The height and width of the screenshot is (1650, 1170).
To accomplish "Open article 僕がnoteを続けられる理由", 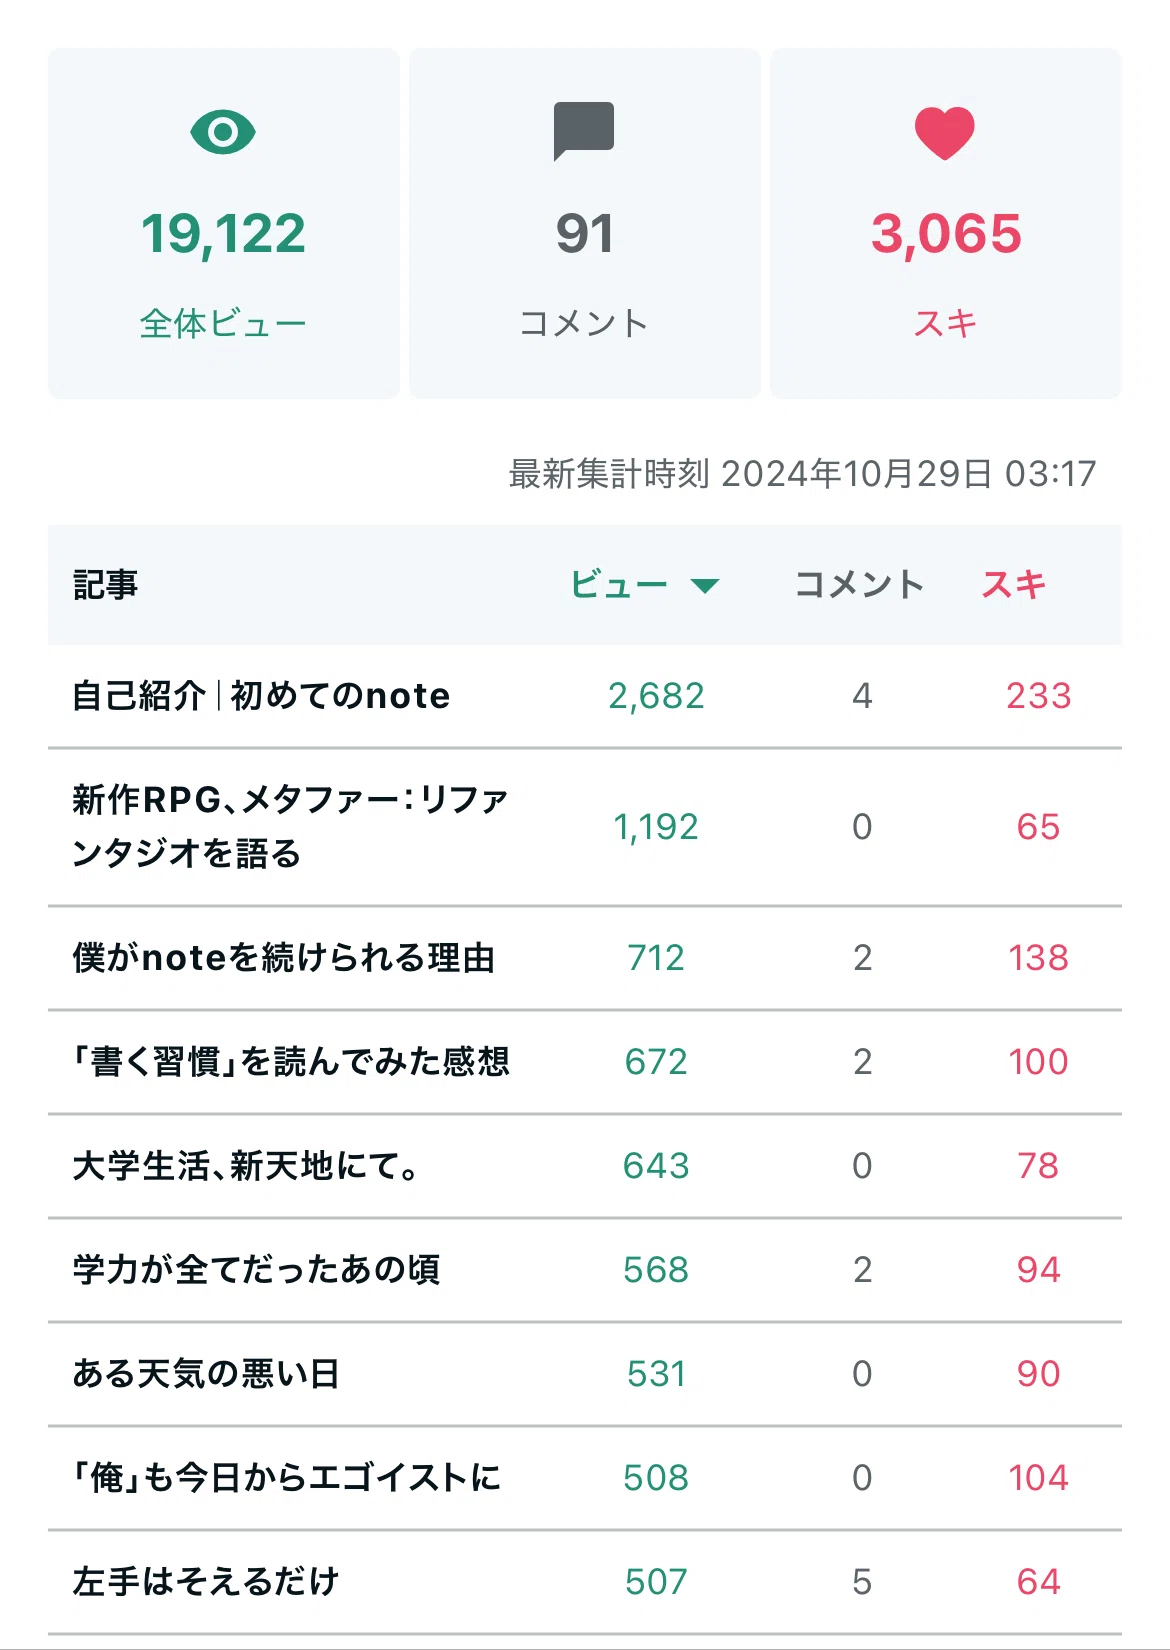I will pos(284,958).
